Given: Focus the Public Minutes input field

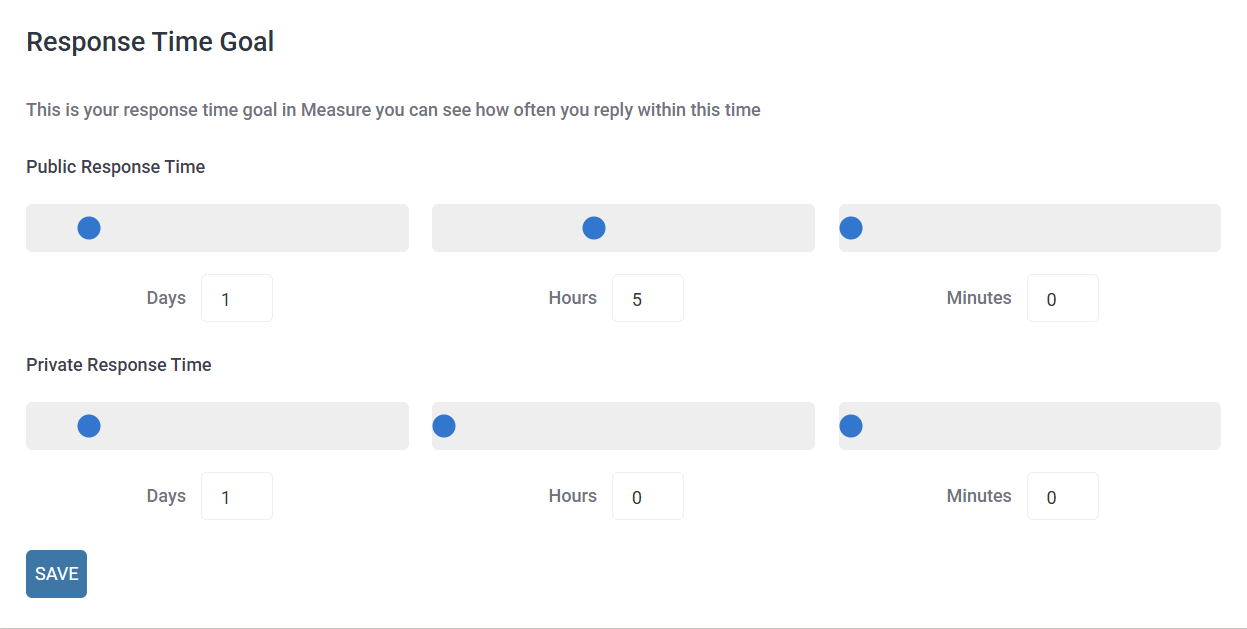Looking at the screenshot, I should (1063, 298).
